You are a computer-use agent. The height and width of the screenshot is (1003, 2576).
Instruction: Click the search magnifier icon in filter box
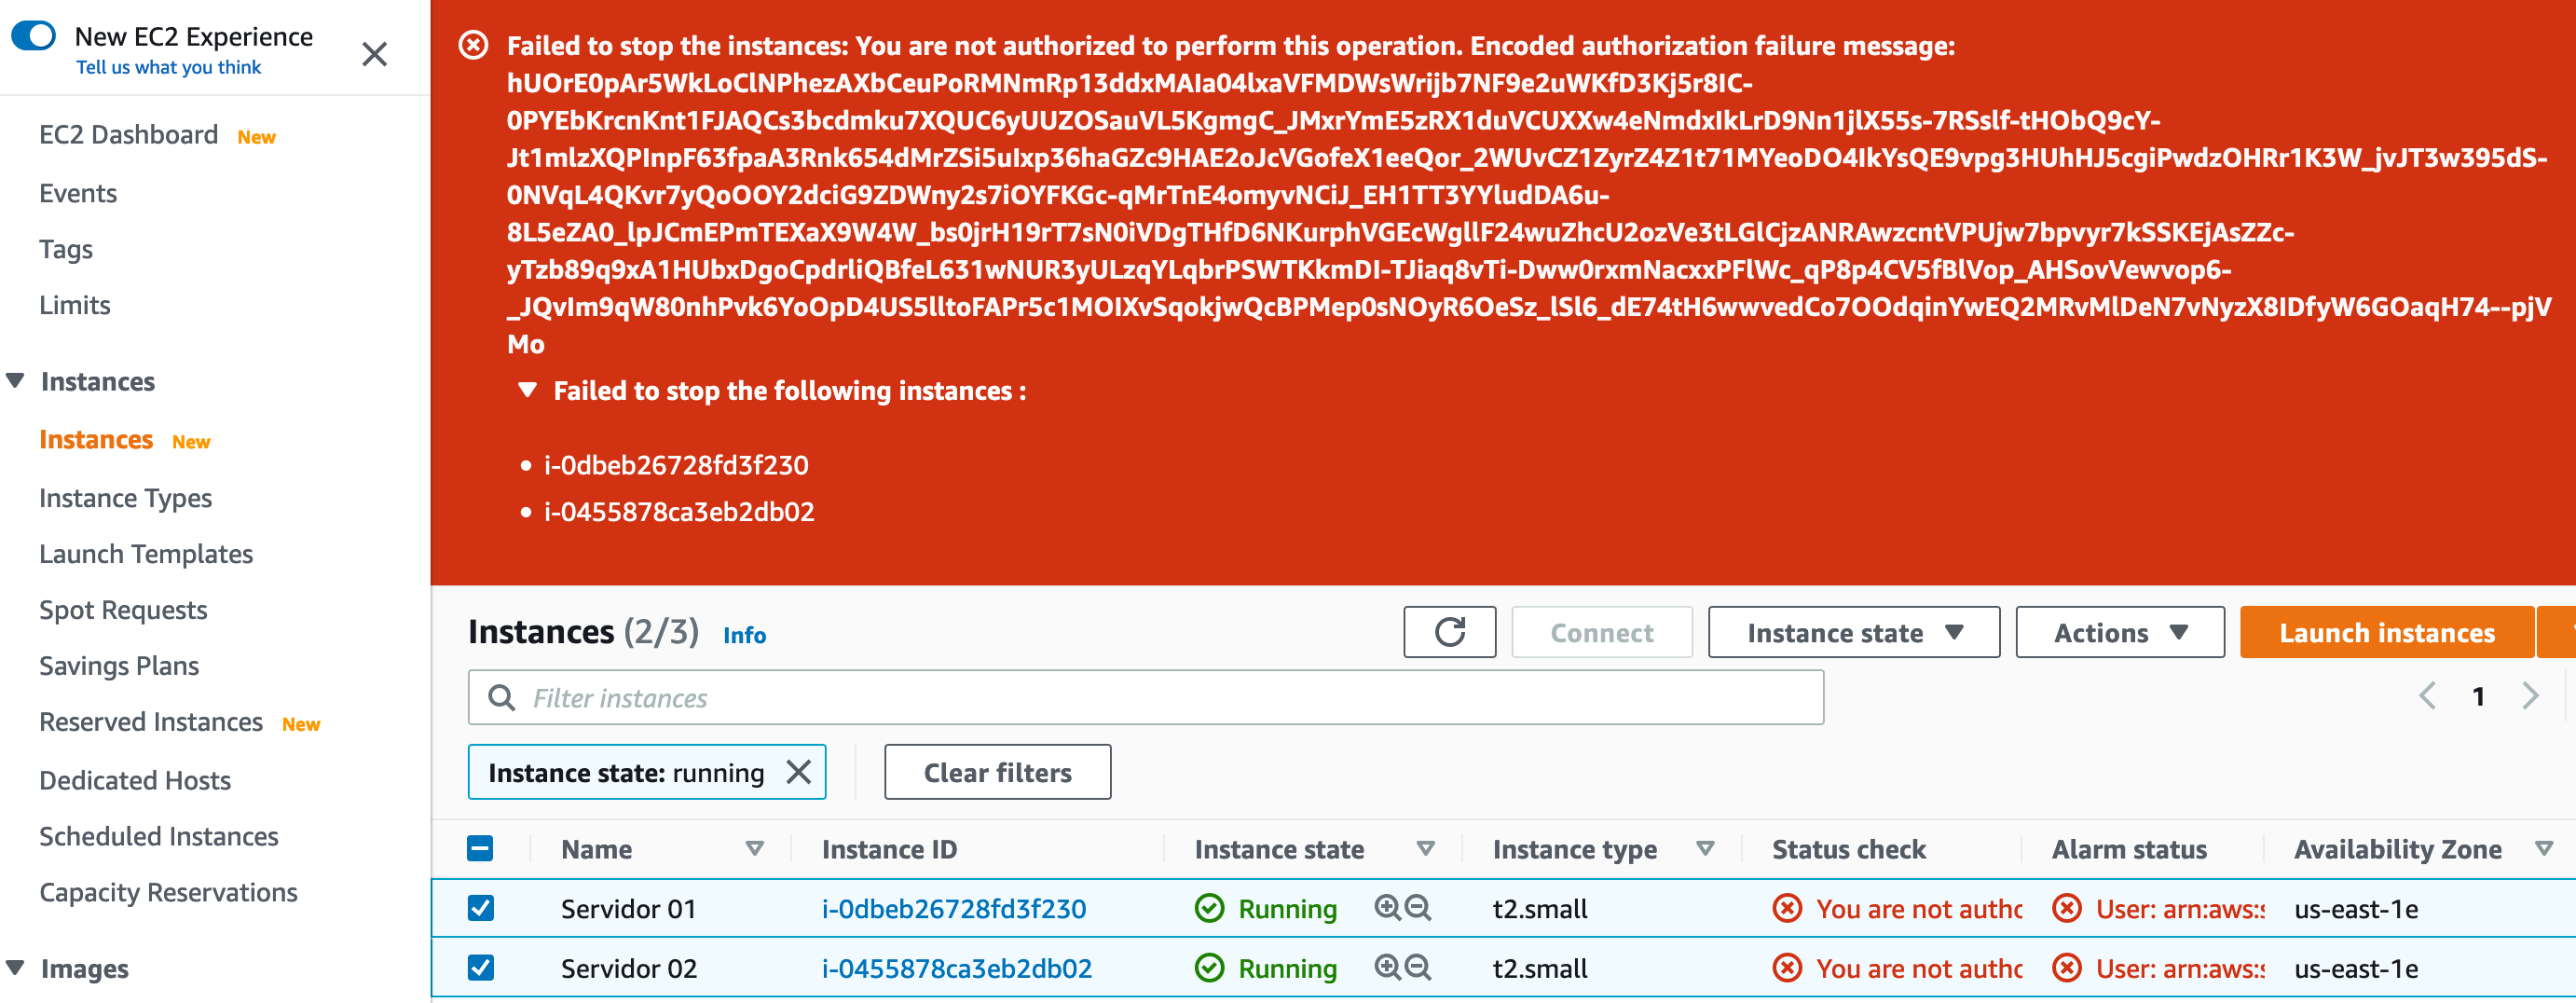[x=501, y=697]
